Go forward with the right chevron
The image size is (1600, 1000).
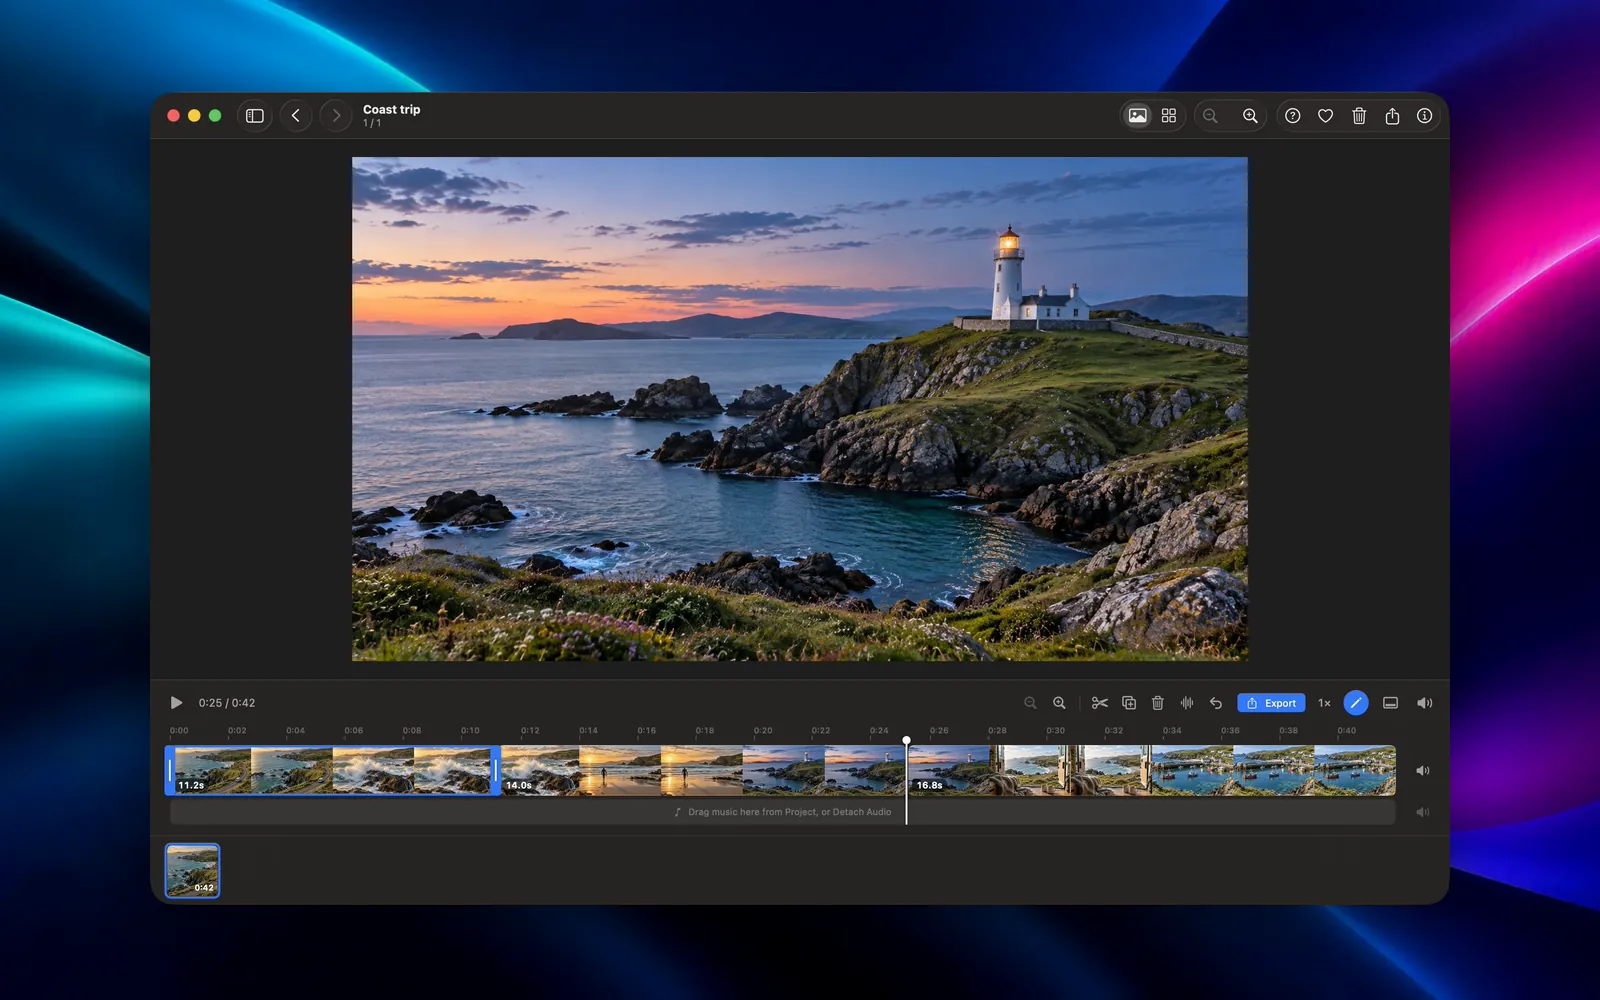(x=336, y=116)
